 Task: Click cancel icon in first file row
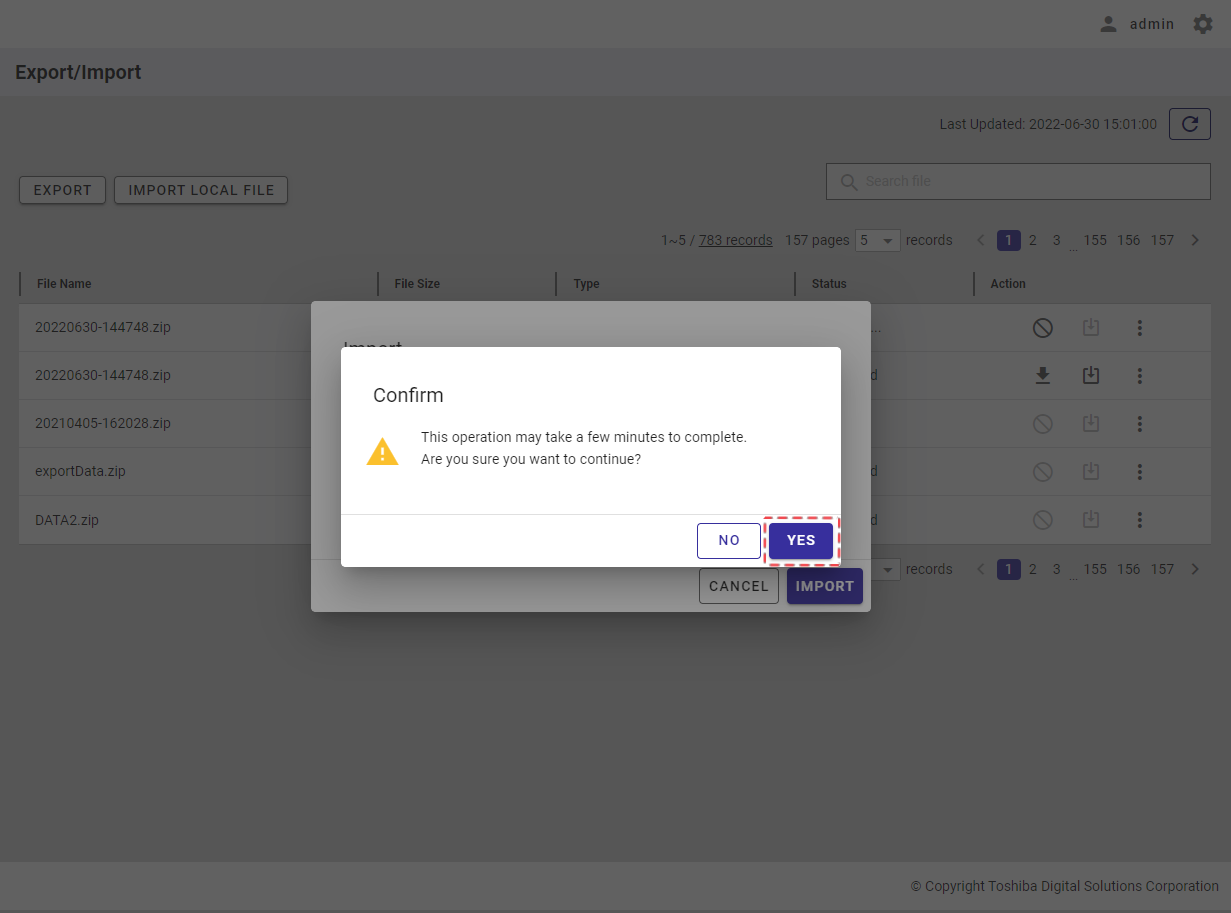[x=1042, y=328]
